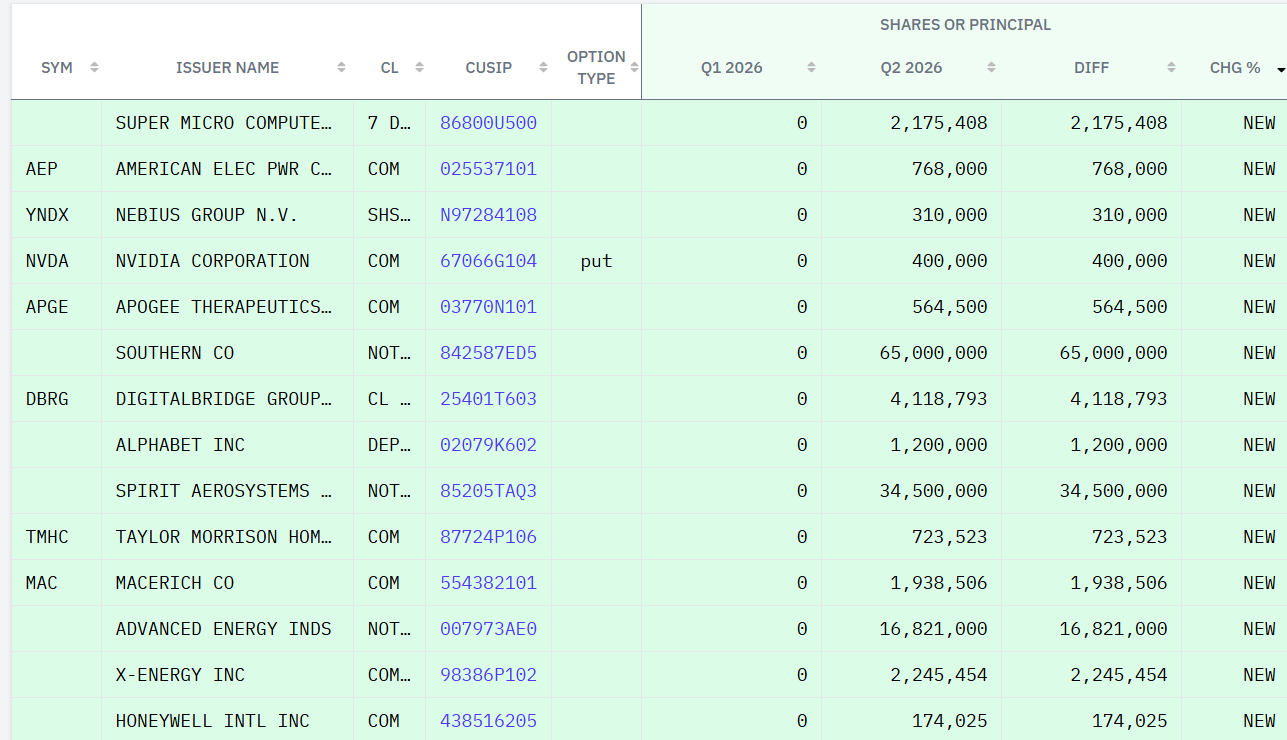Click SHARES OR PRINCIPAL group header
Viewport: 1287px width, 740px height.
(x=965, y=25)
